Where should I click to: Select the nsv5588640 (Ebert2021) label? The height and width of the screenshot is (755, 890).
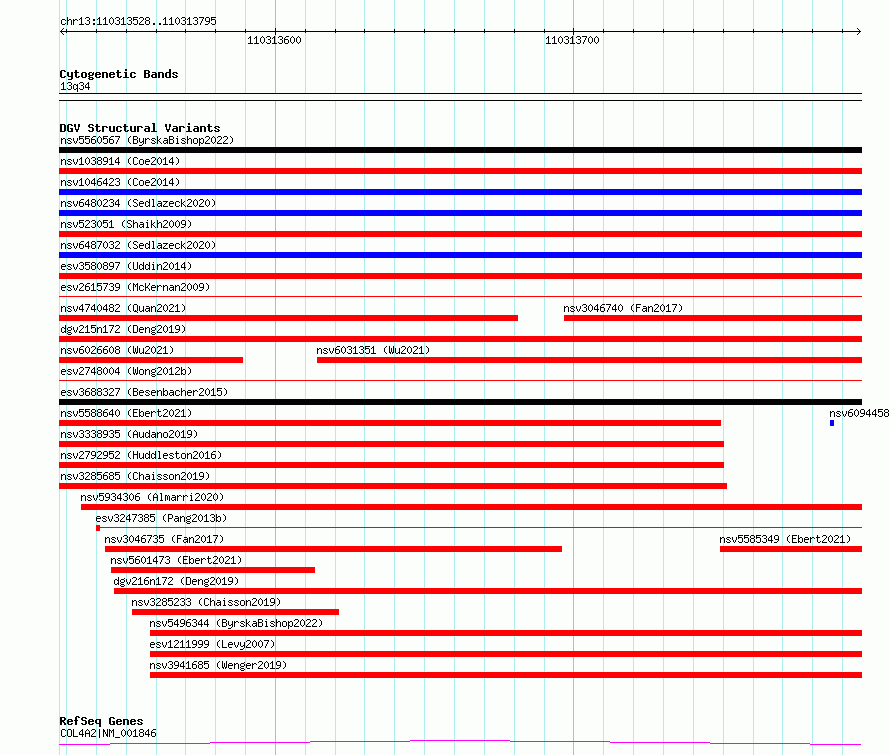126,413
